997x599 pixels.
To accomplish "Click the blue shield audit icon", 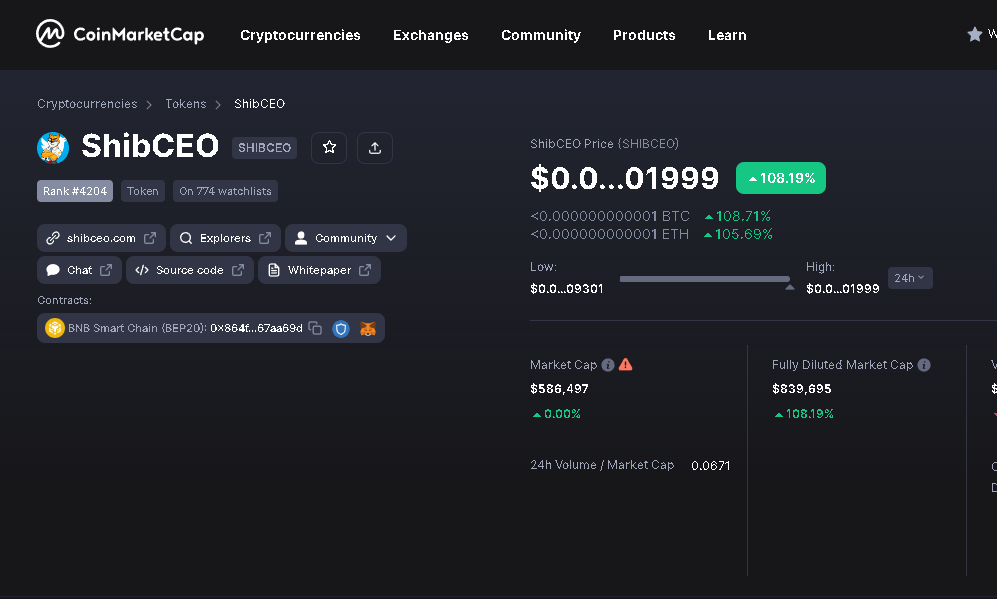I will (x=341, y=328).
